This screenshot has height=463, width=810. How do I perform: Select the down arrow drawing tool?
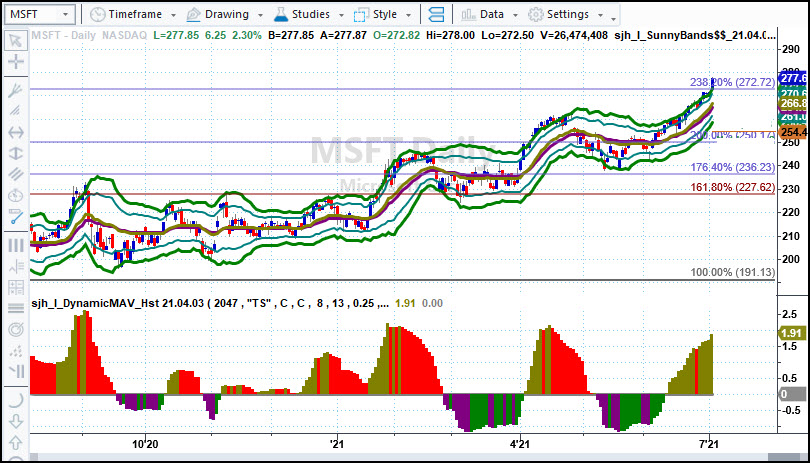point(16,421)
